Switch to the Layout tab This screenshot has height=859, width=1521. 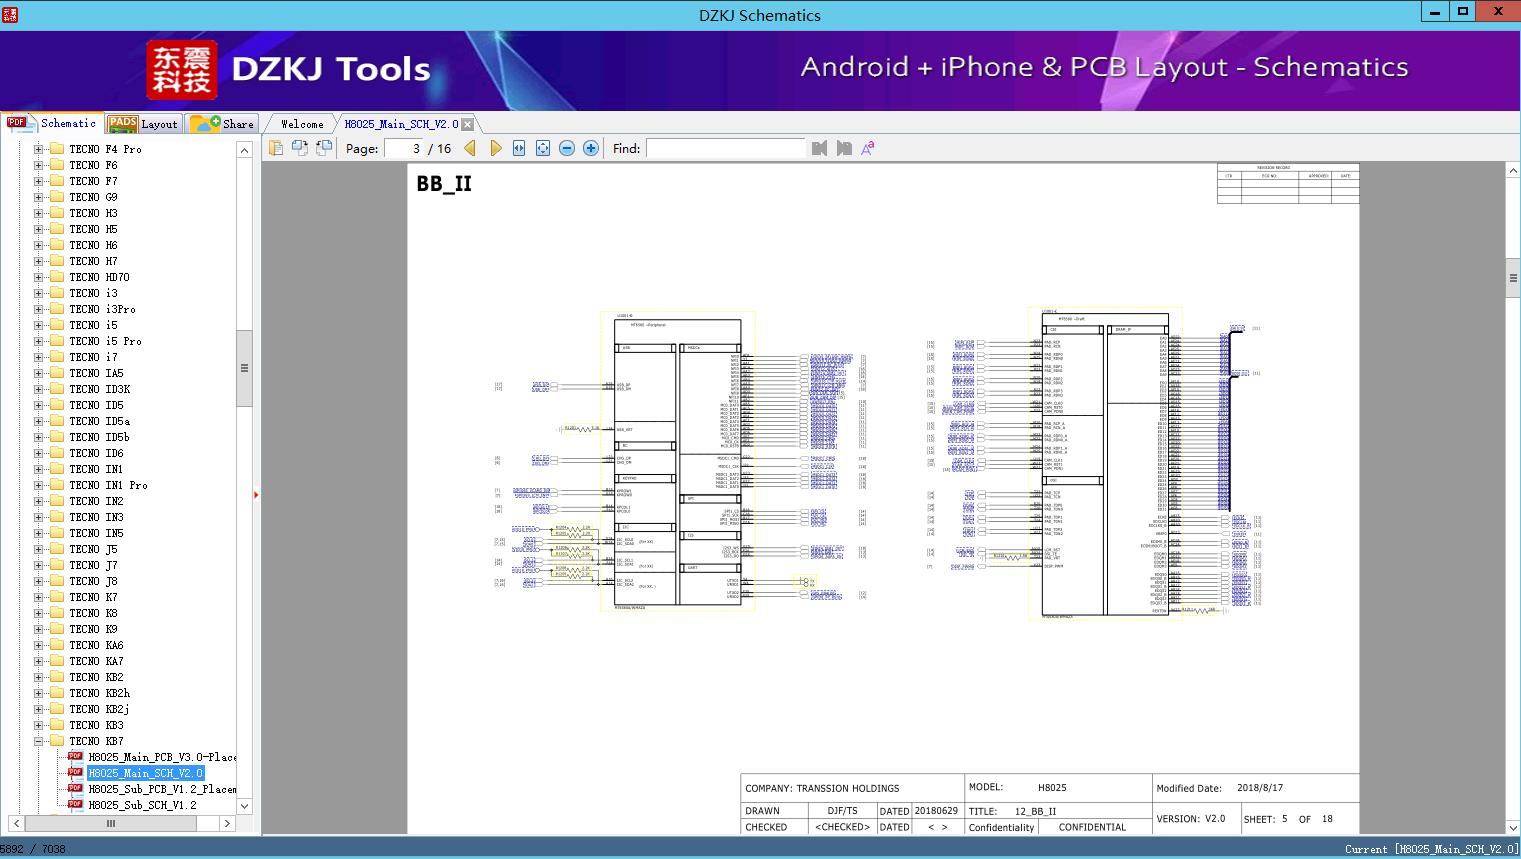coord(143,124)
